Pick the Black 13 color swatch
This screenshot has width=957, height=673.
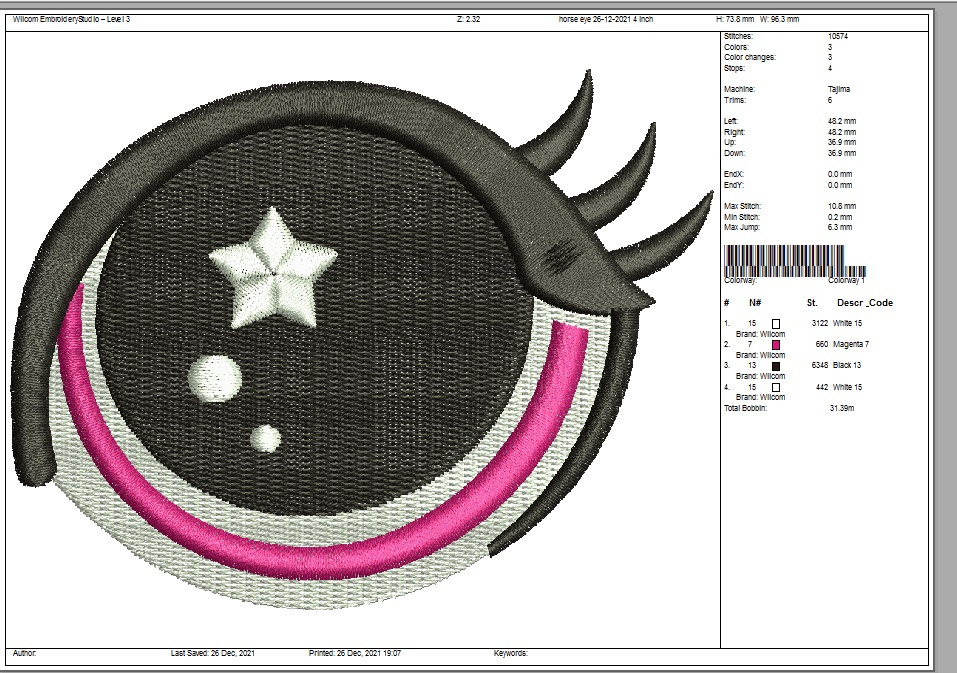tap(775, 366)
